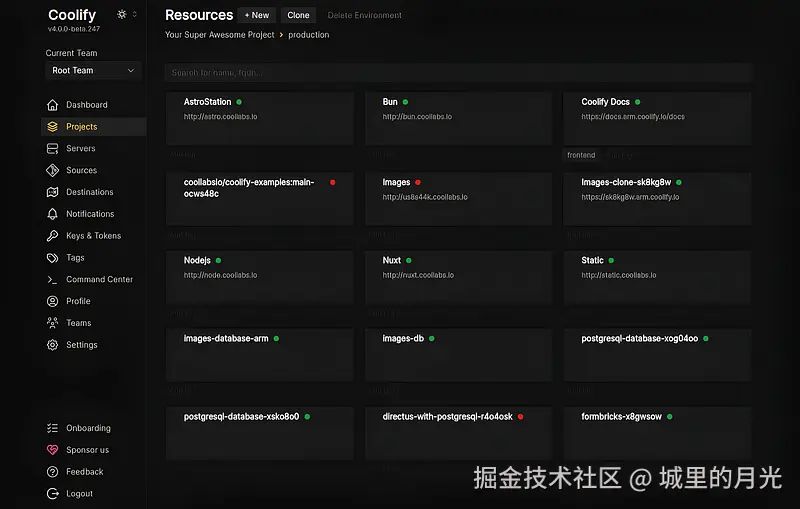Click the Settings gear icon
This screenshot has height=509, width=800.
[53, 345]
